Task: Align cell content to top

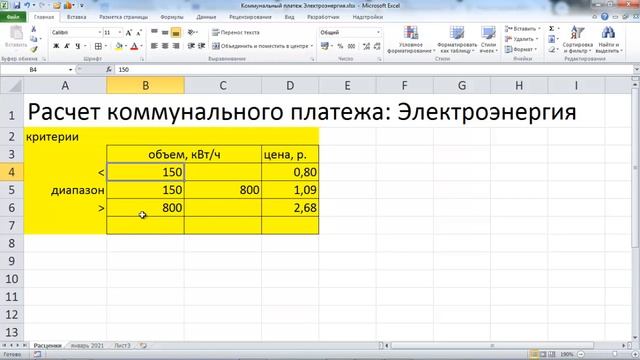Action: (x=154, y=32)
